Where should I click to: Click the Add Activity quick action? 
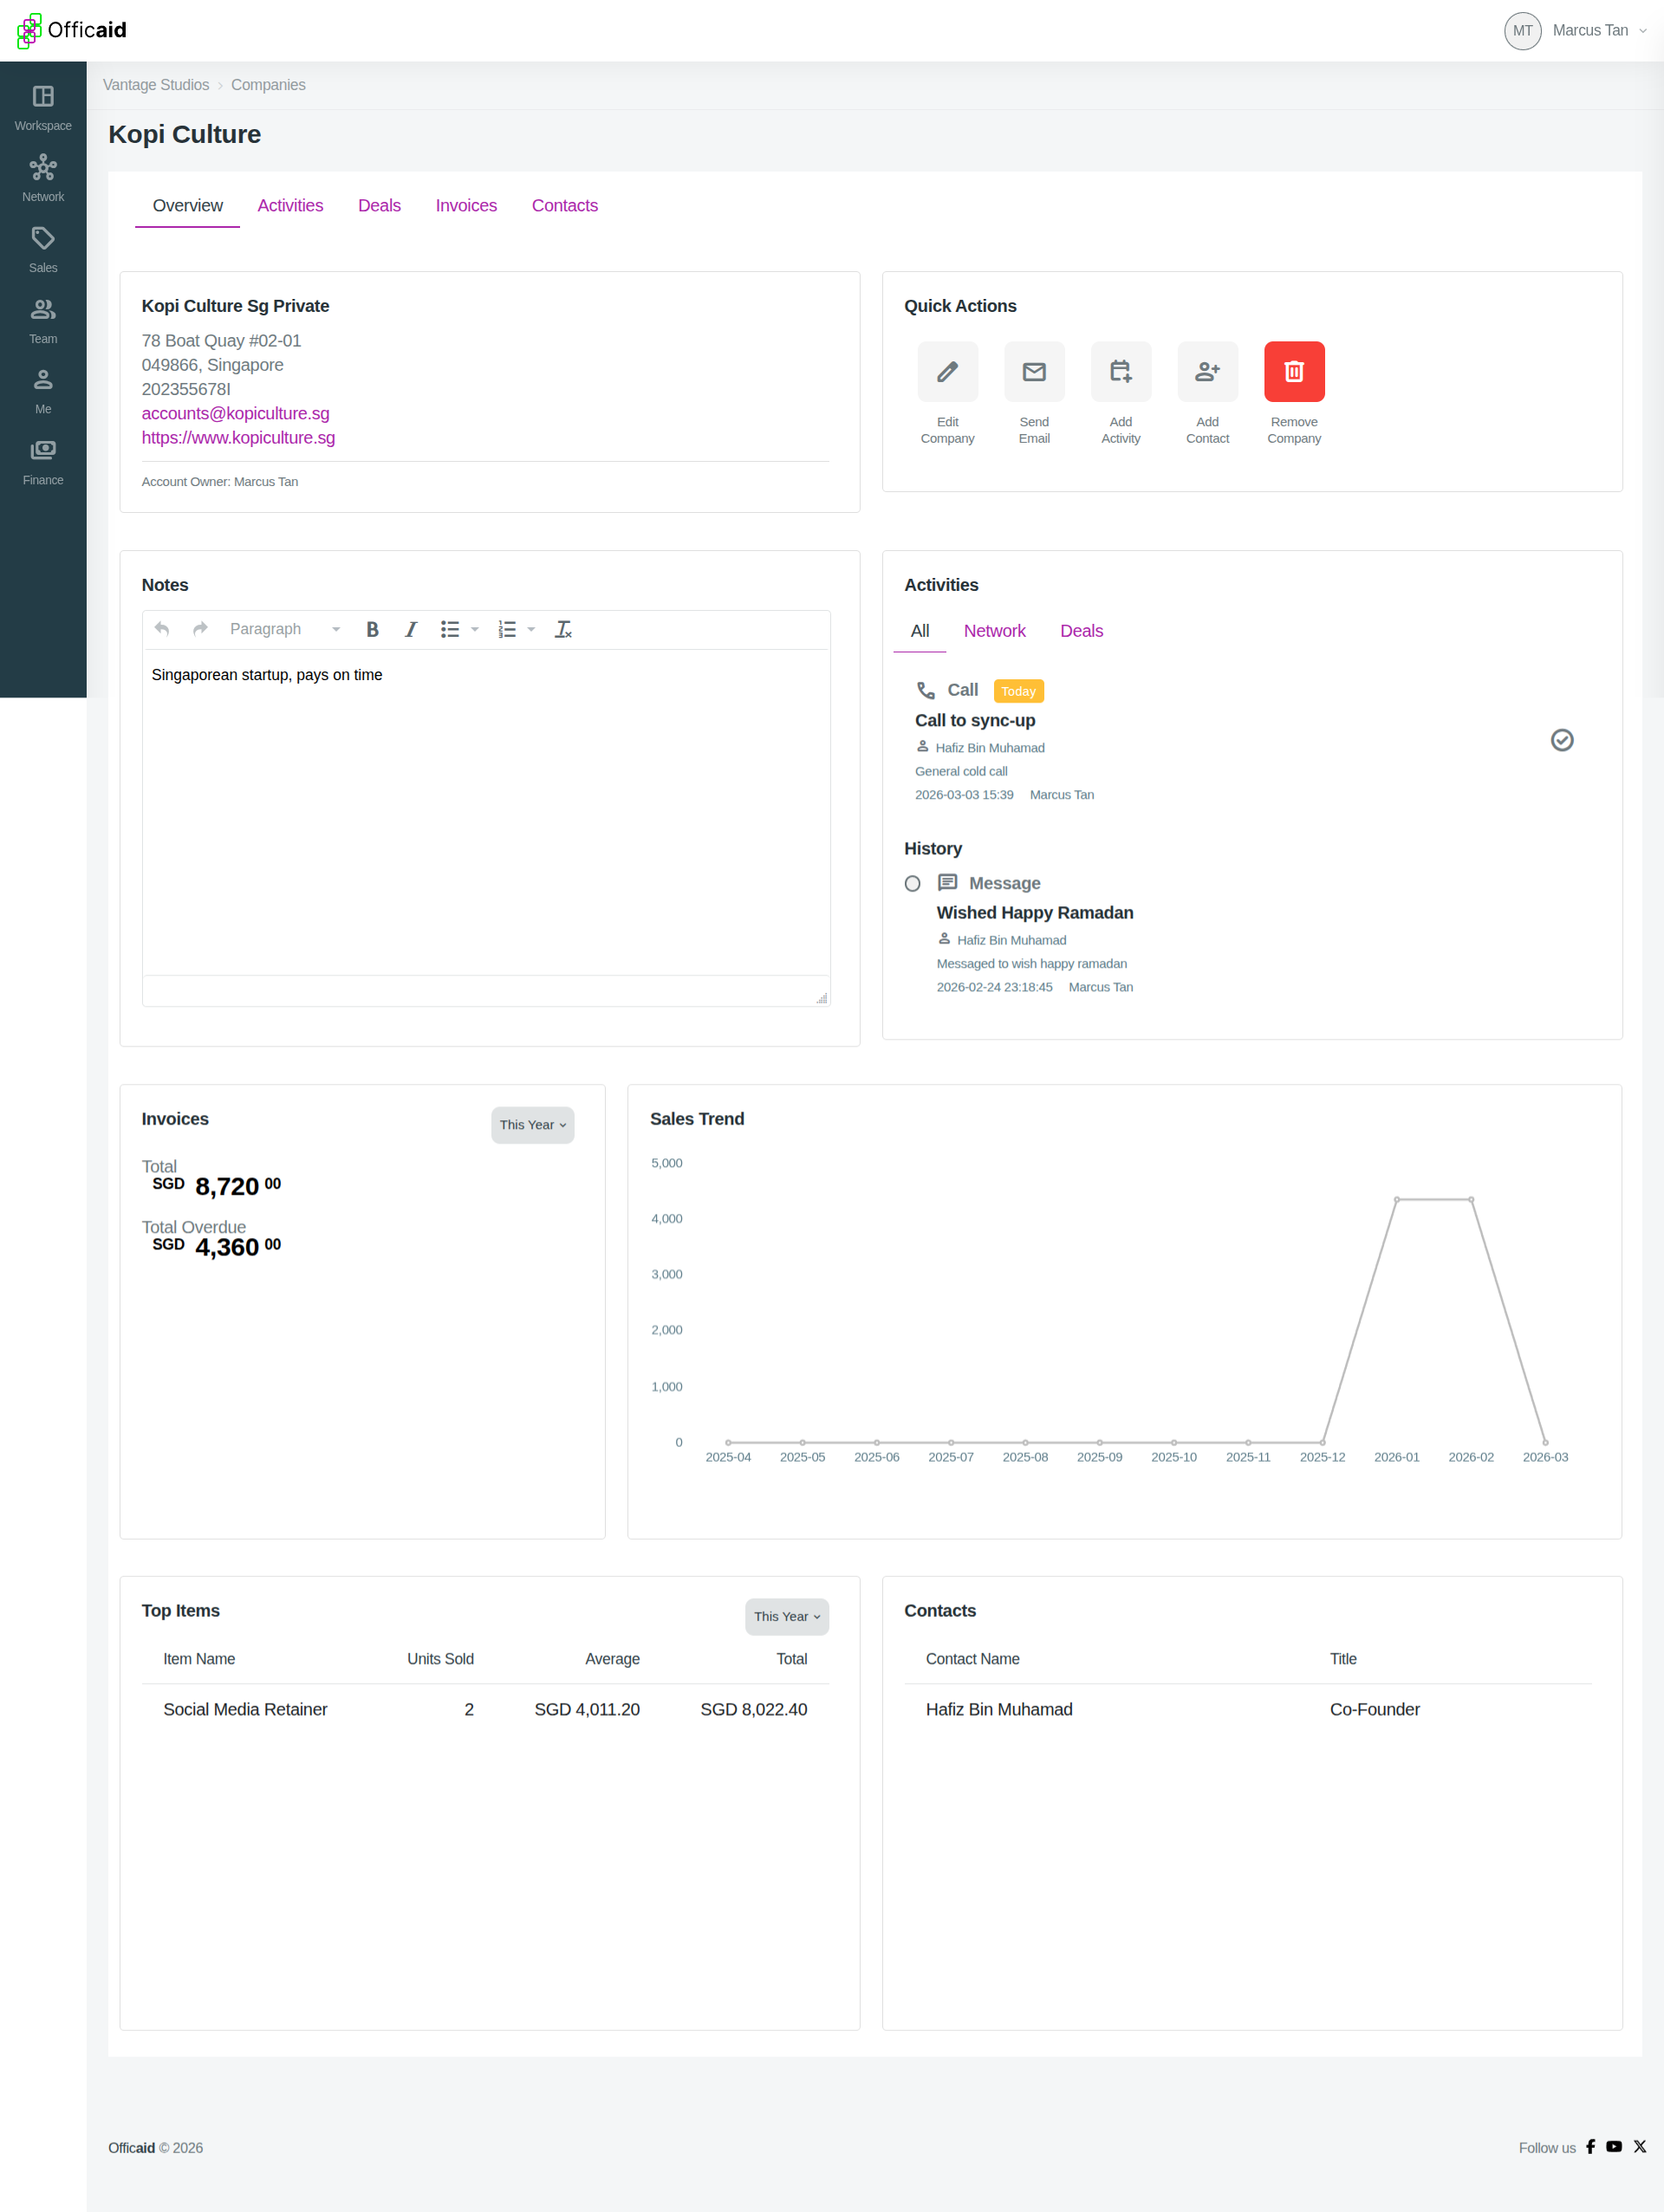(x=1120, y=371)
